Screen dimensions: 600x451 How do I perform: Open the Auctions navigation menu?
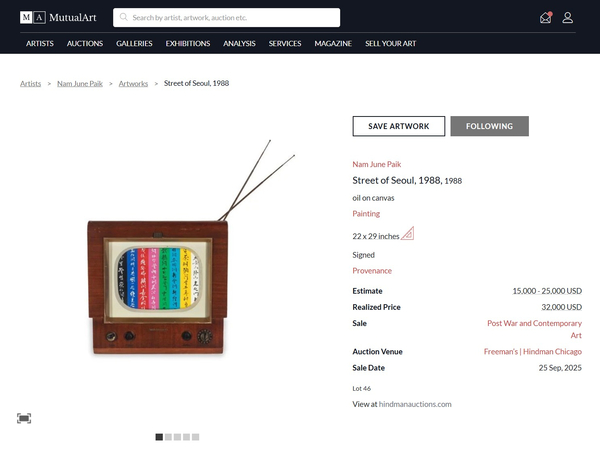tap(85, 44)
